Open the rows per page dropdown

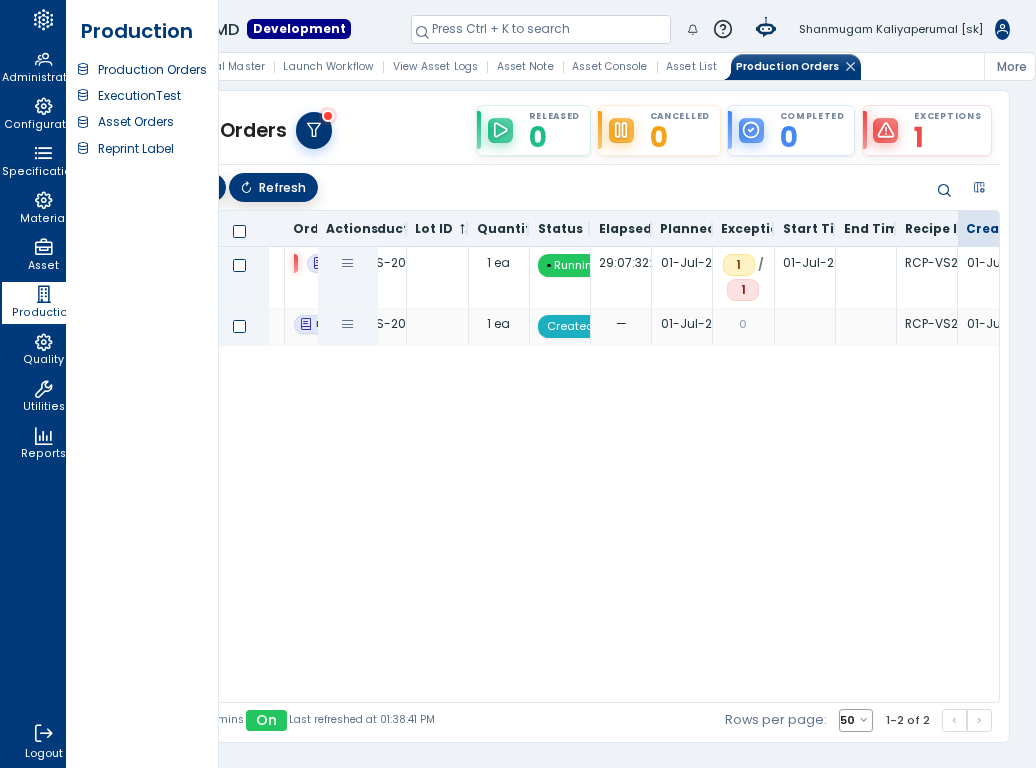pyautogui.click(x=856, y=720)
